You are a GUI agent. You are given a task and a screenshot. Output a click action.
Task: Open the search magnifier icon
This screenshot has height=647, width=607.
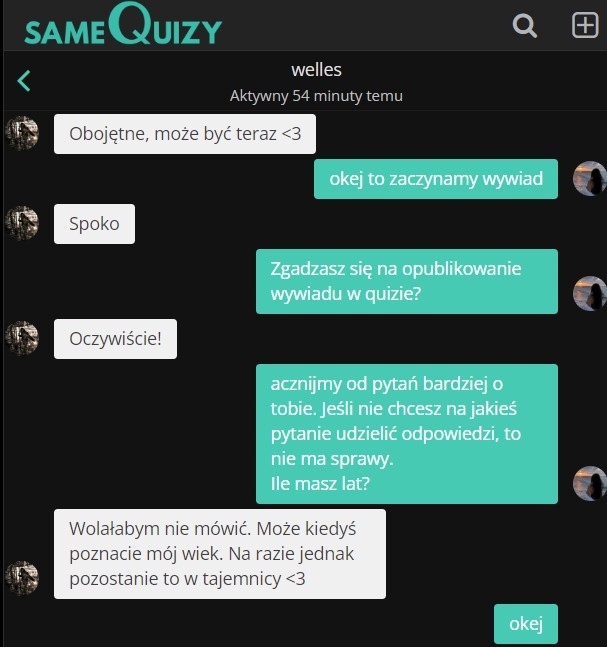(x=524, y=26)
